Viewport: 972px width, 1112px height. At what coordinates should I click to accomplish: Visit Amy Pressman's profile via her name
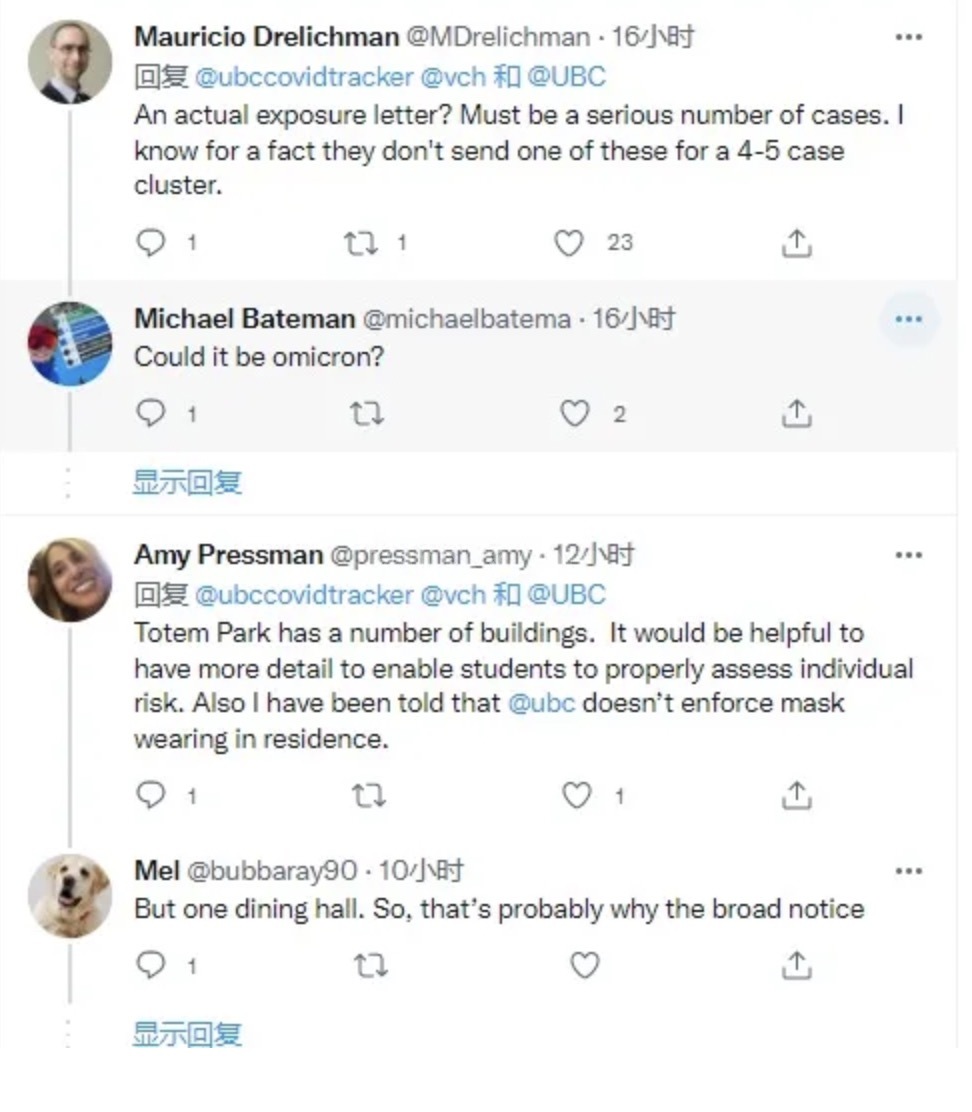[x=228, y=555]
